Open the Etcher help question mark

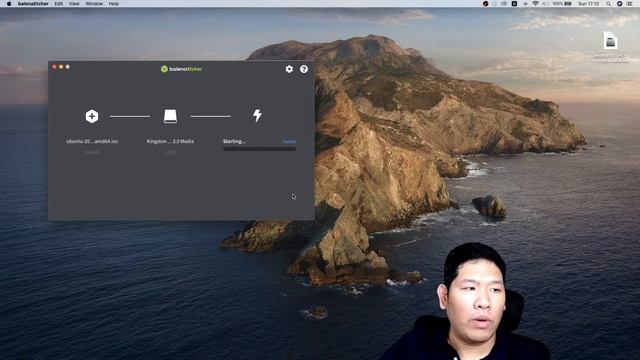[304, 69]
